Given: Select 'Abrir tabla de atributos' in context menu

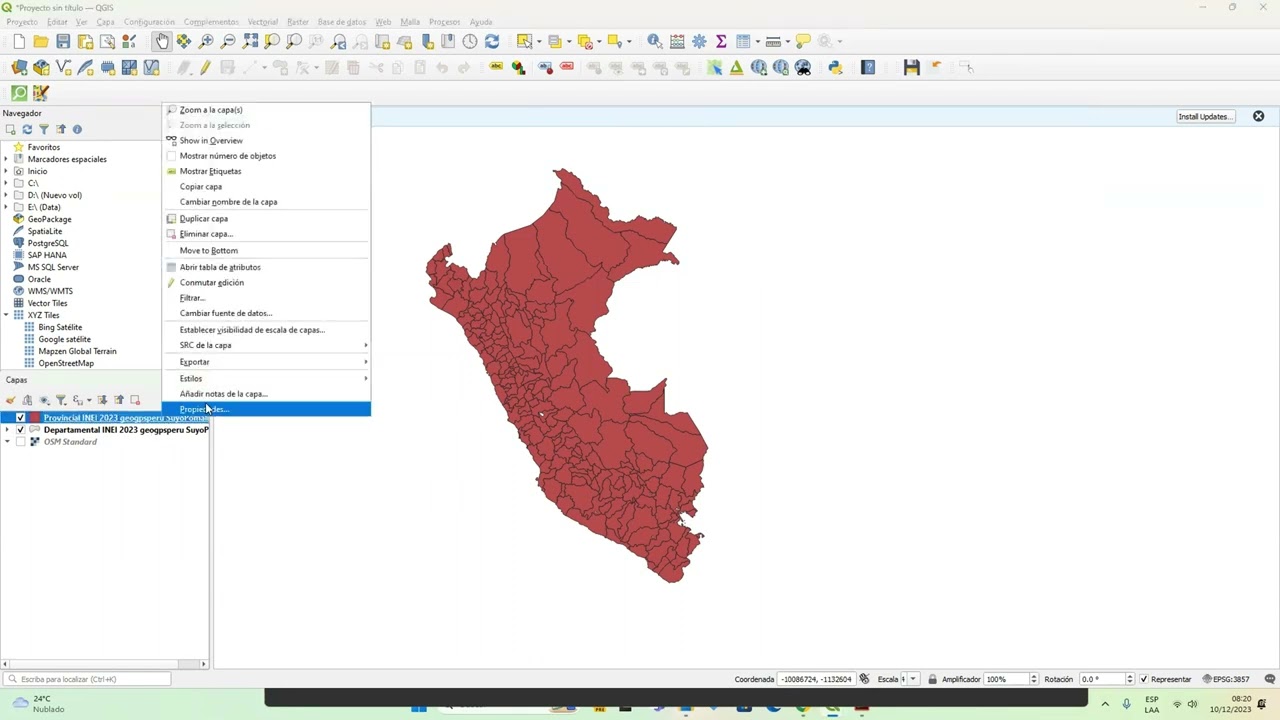Looking at the screenshot, I should (x=267, y=267).
